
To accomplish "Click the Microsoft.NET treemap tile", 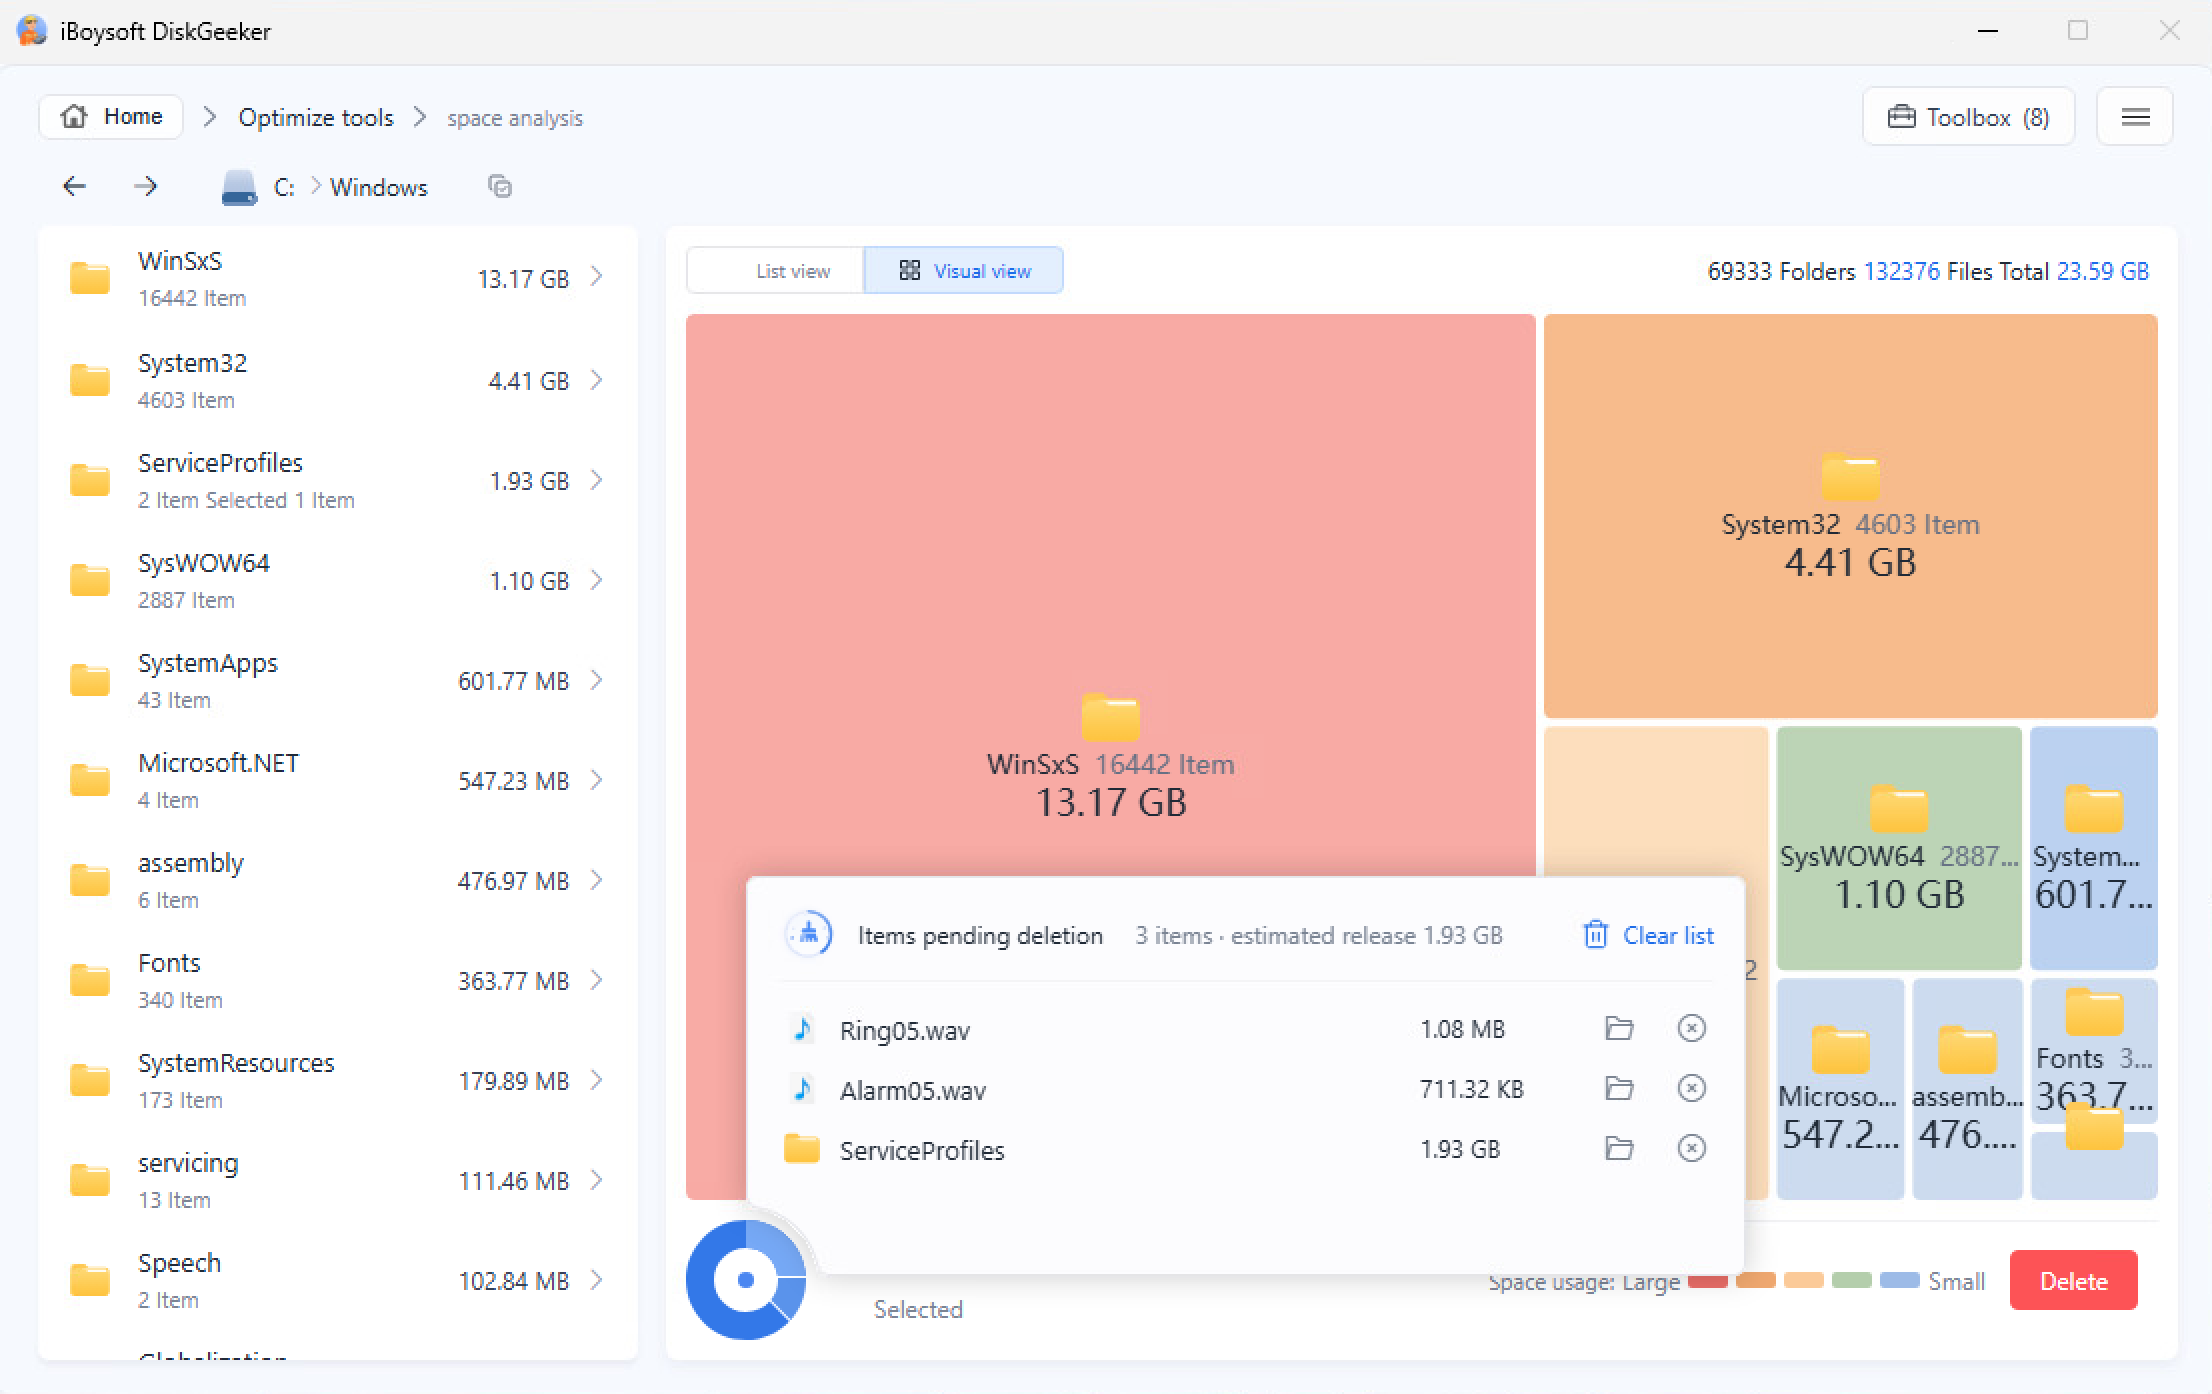I will coord(1840,1088).
